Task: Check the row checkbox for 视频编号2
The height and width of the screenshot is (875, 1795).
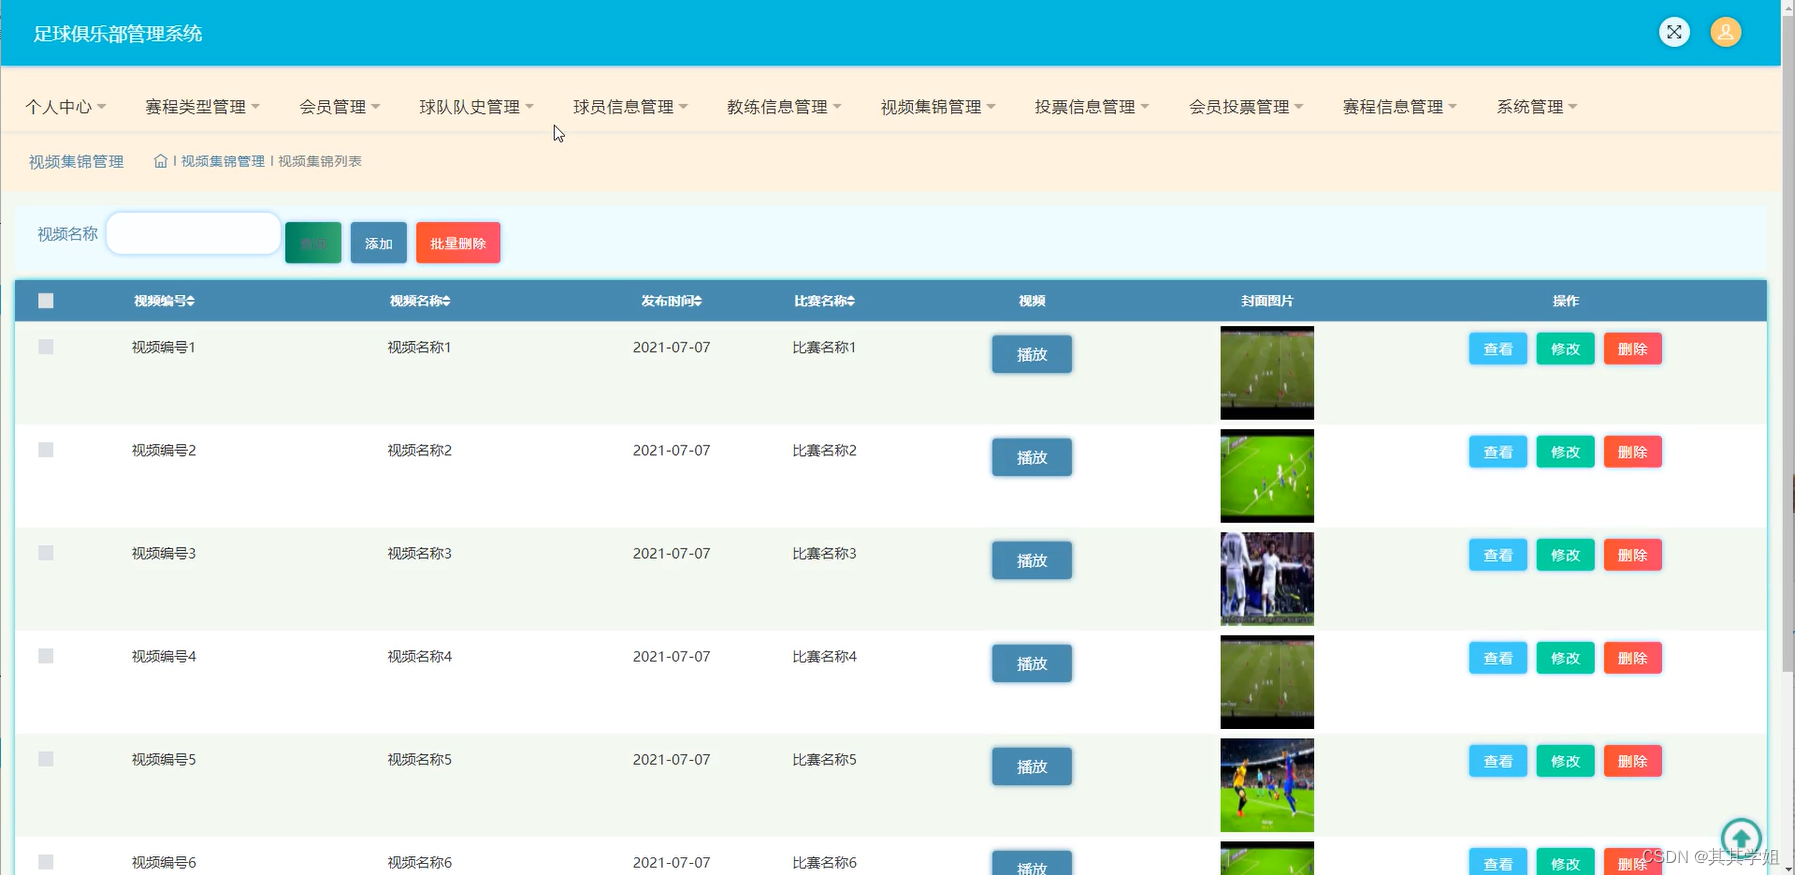Action: [46, 450]
